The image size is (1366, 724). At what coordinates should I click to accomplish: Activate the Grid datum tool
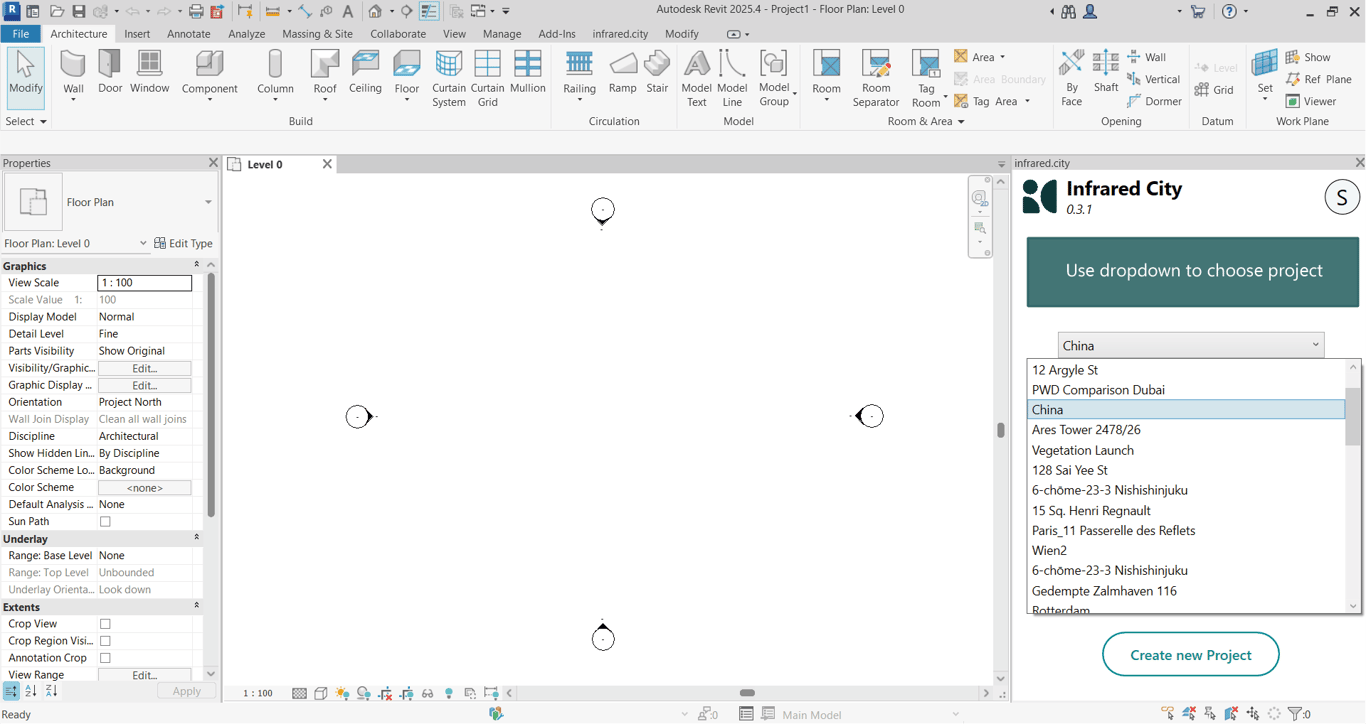(x=1215, y=90)
